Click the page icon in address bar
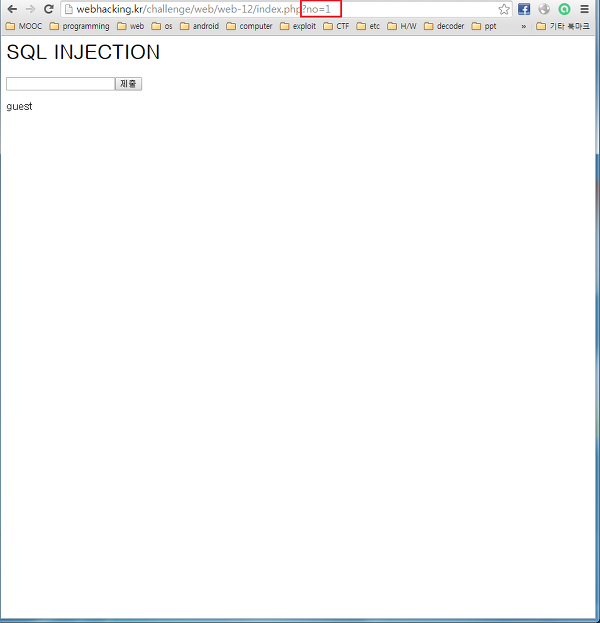The width and height of the screenshot is (600, 623). tap(68, 9)
